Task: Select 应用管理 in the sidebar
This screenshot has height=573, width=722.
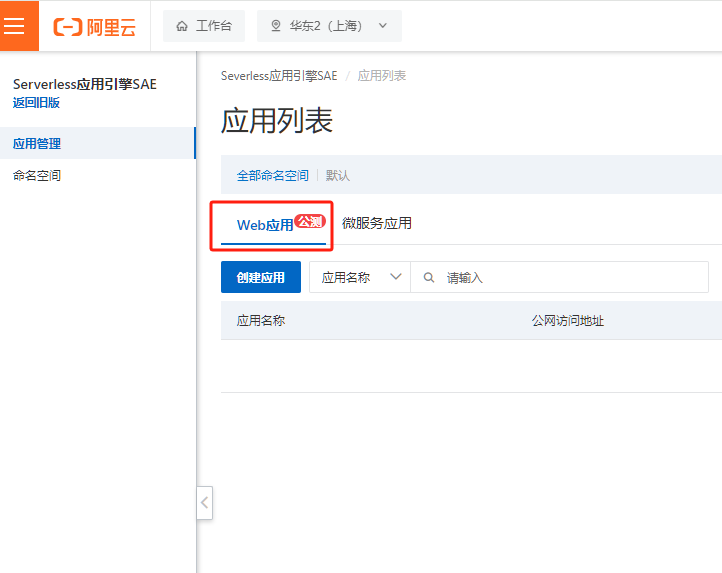Action: pyautogui.click(x=98, y=143)
